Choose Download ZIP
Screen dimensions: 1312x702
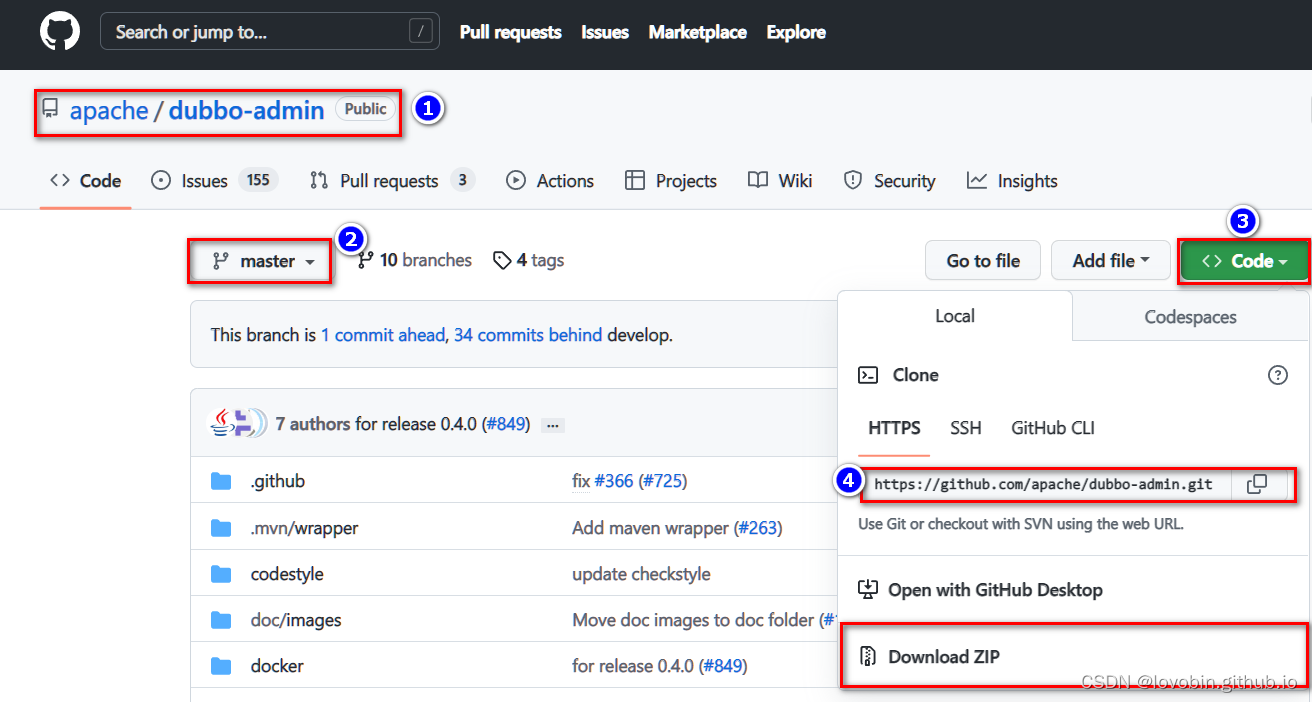pyautogui.click(x=930, y=657)
